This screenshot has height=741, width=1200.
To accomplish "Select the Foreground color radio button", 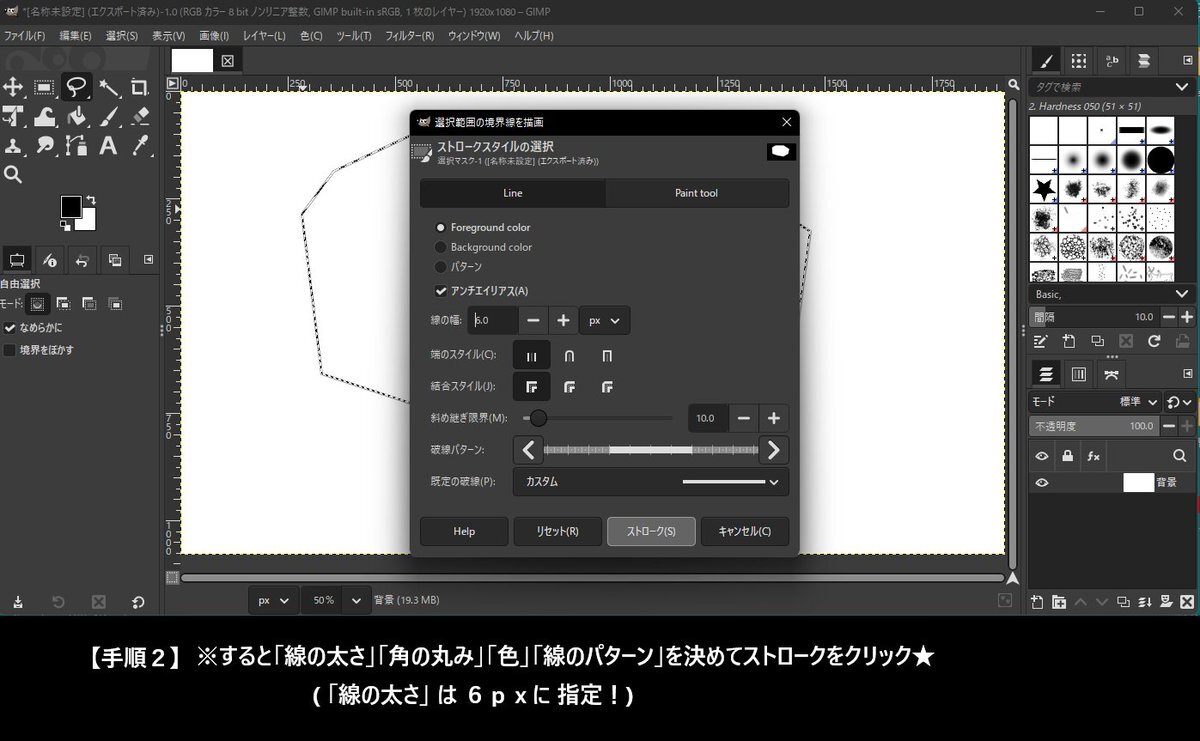I will (440, 228).
